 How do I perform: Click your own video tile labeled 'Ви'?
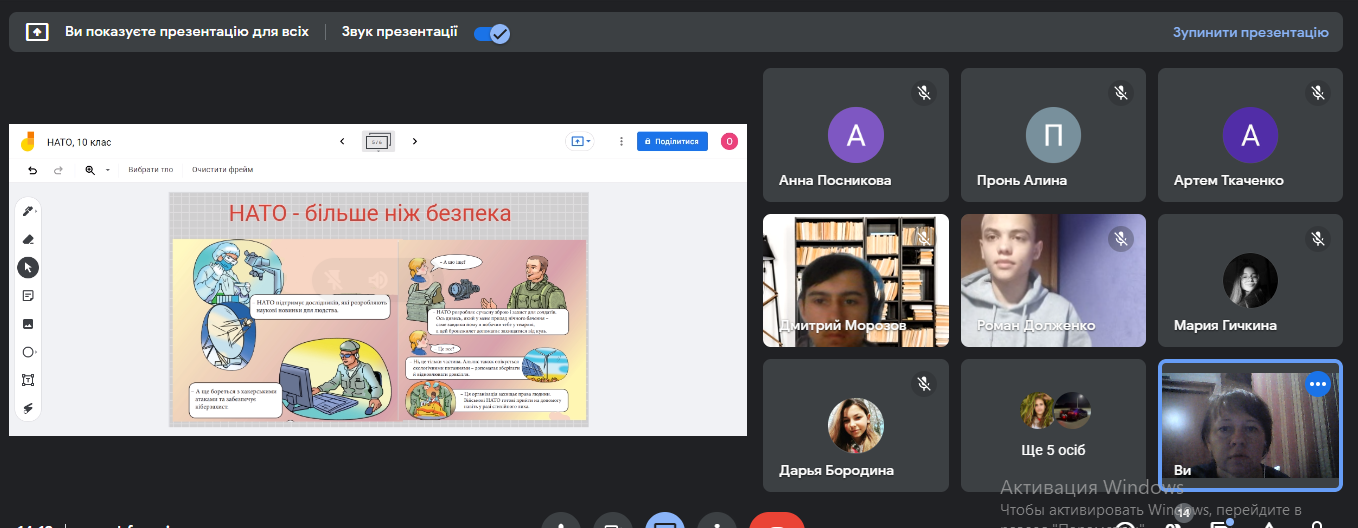[x=1250, y=426]
